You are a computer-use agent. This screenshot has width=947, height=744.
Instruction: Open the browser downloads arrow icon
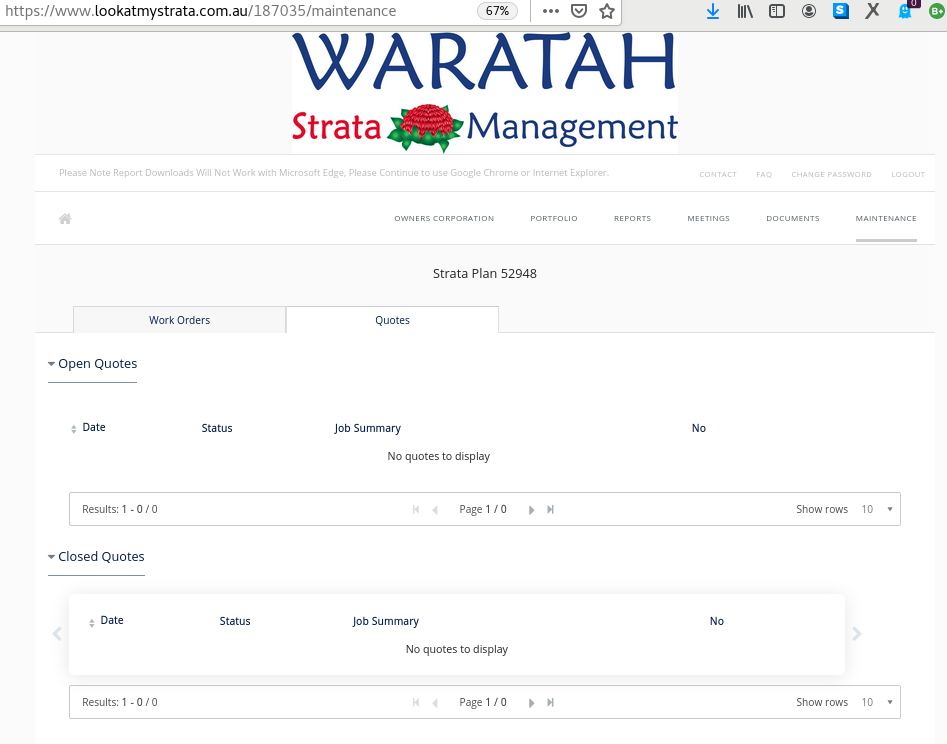[713, 11]
